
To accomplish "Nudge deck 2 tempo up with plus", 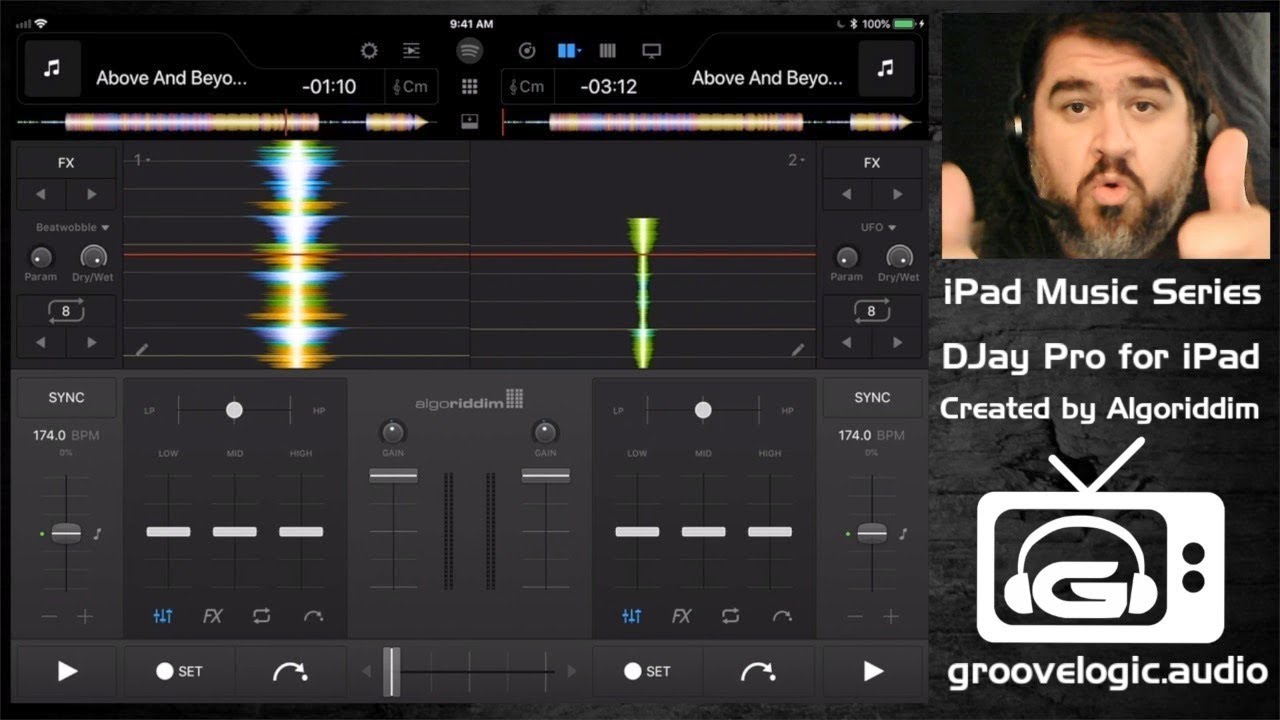I will pos(891,617).
